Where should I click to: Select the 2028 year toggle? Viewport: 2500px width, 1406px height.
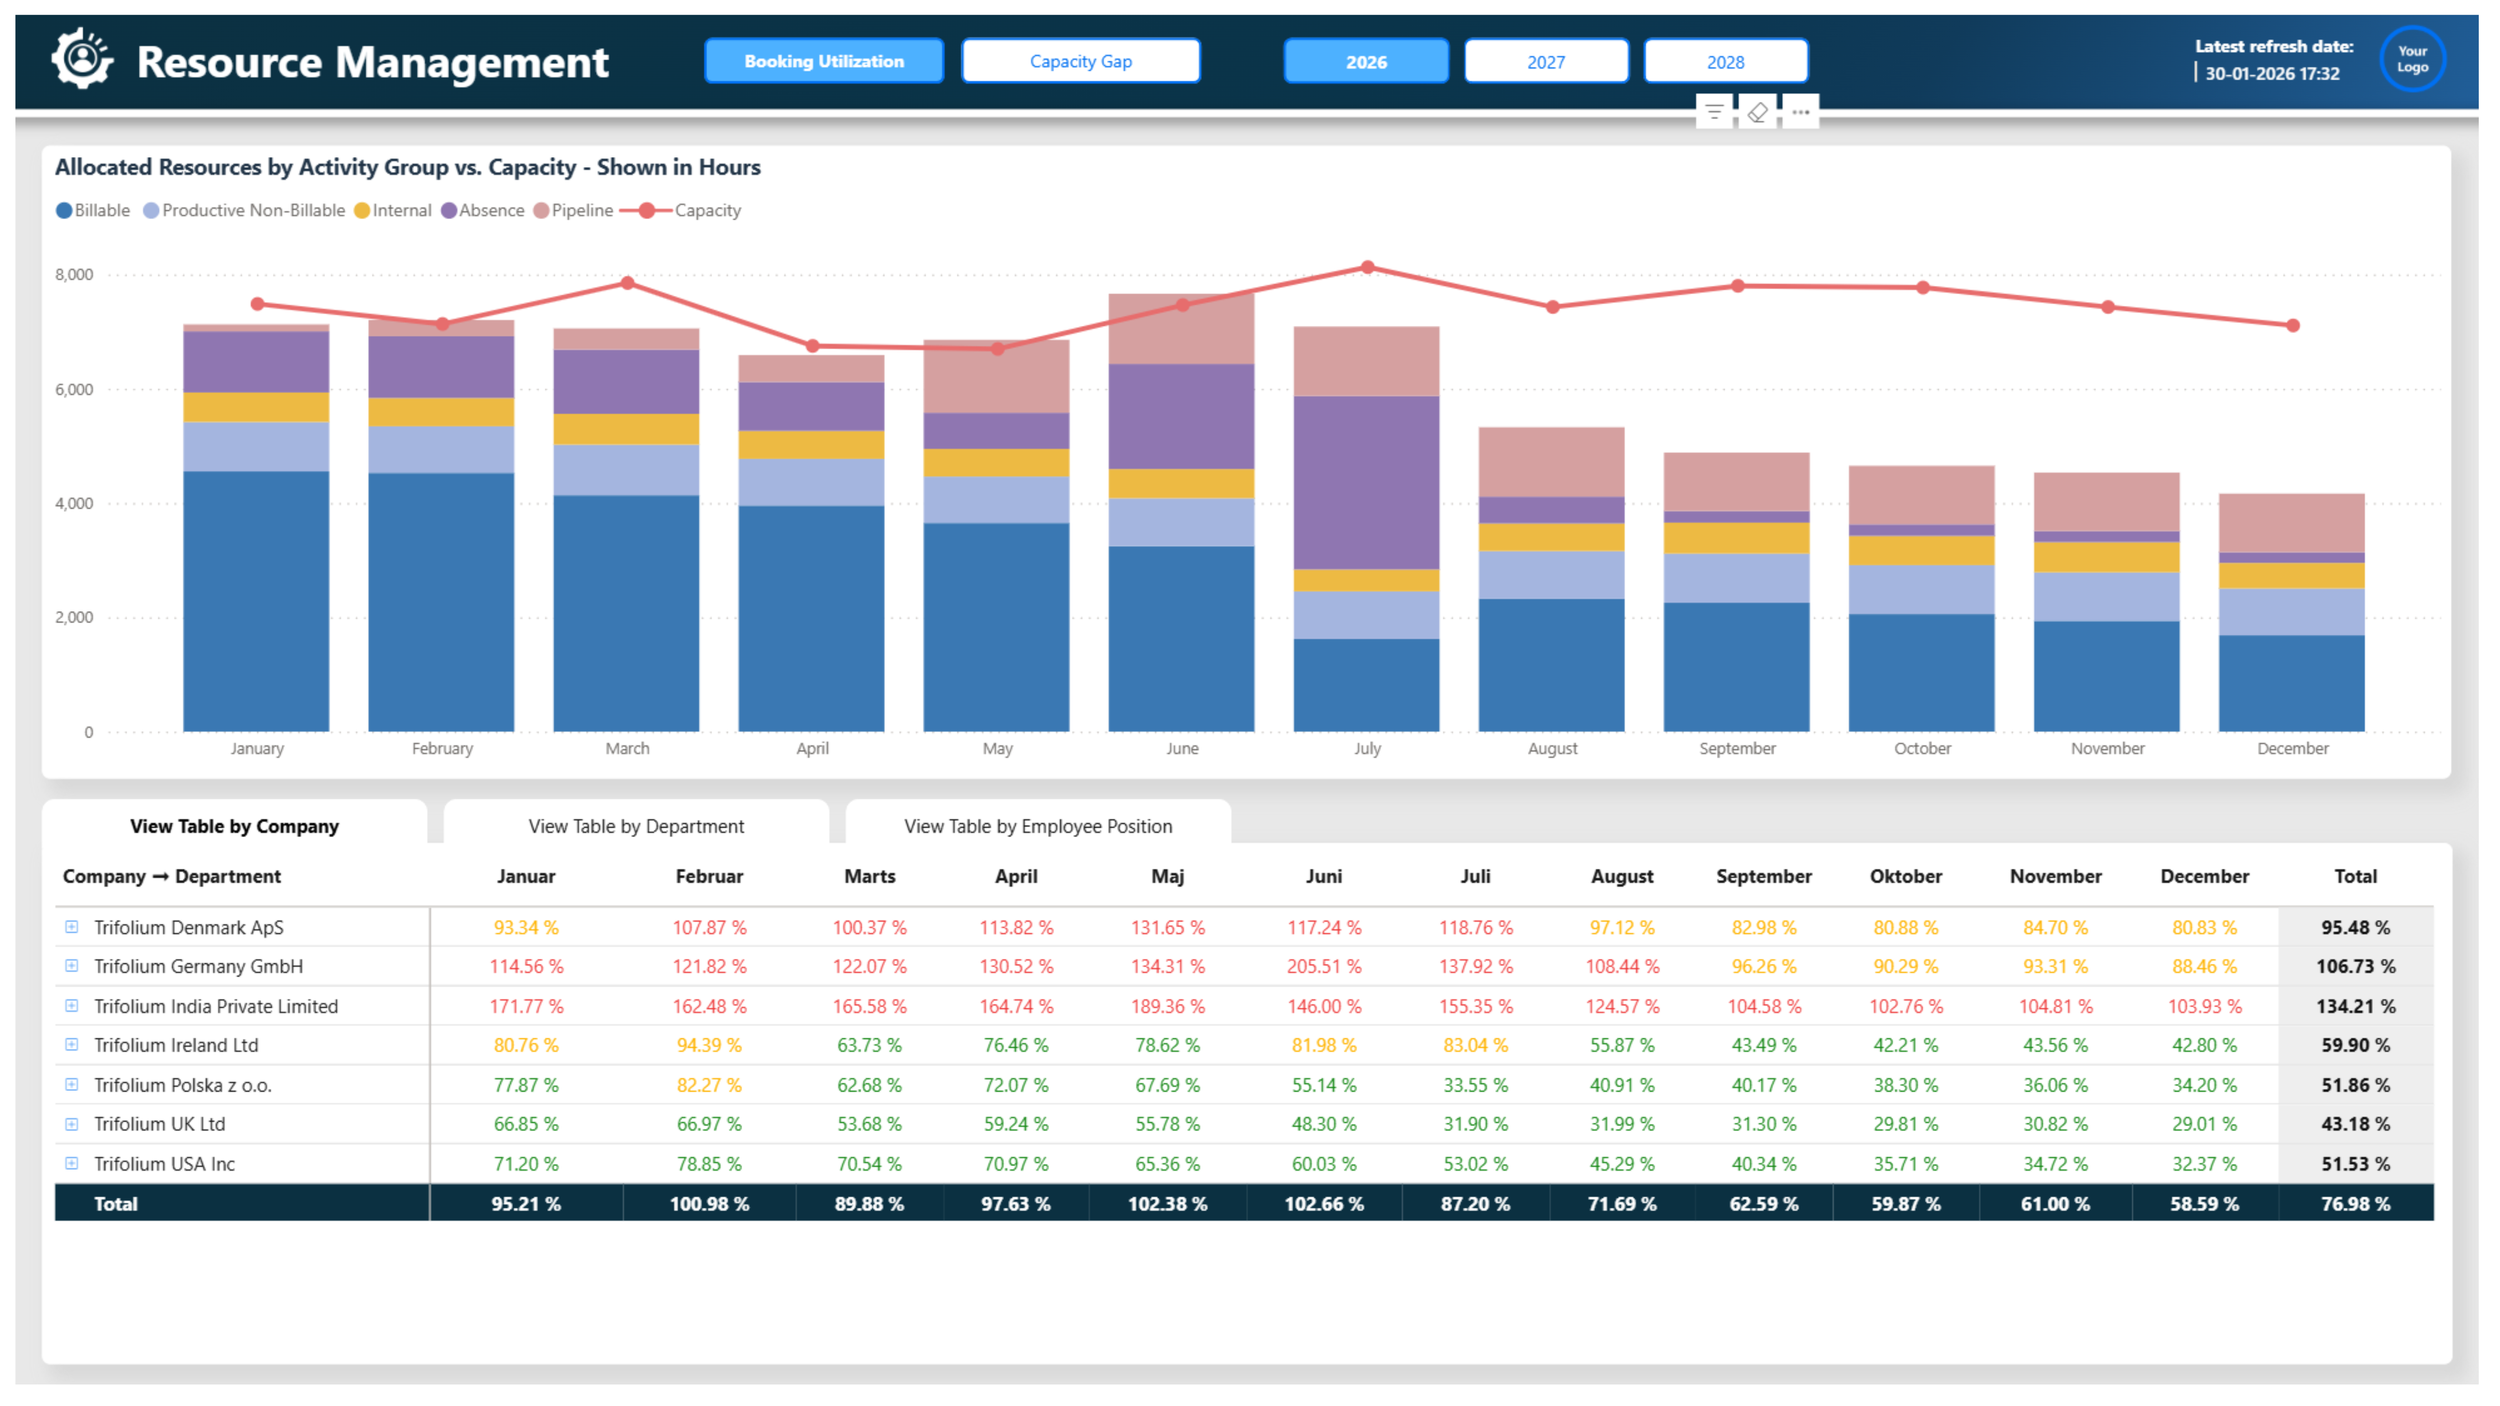coord(1725,62)
